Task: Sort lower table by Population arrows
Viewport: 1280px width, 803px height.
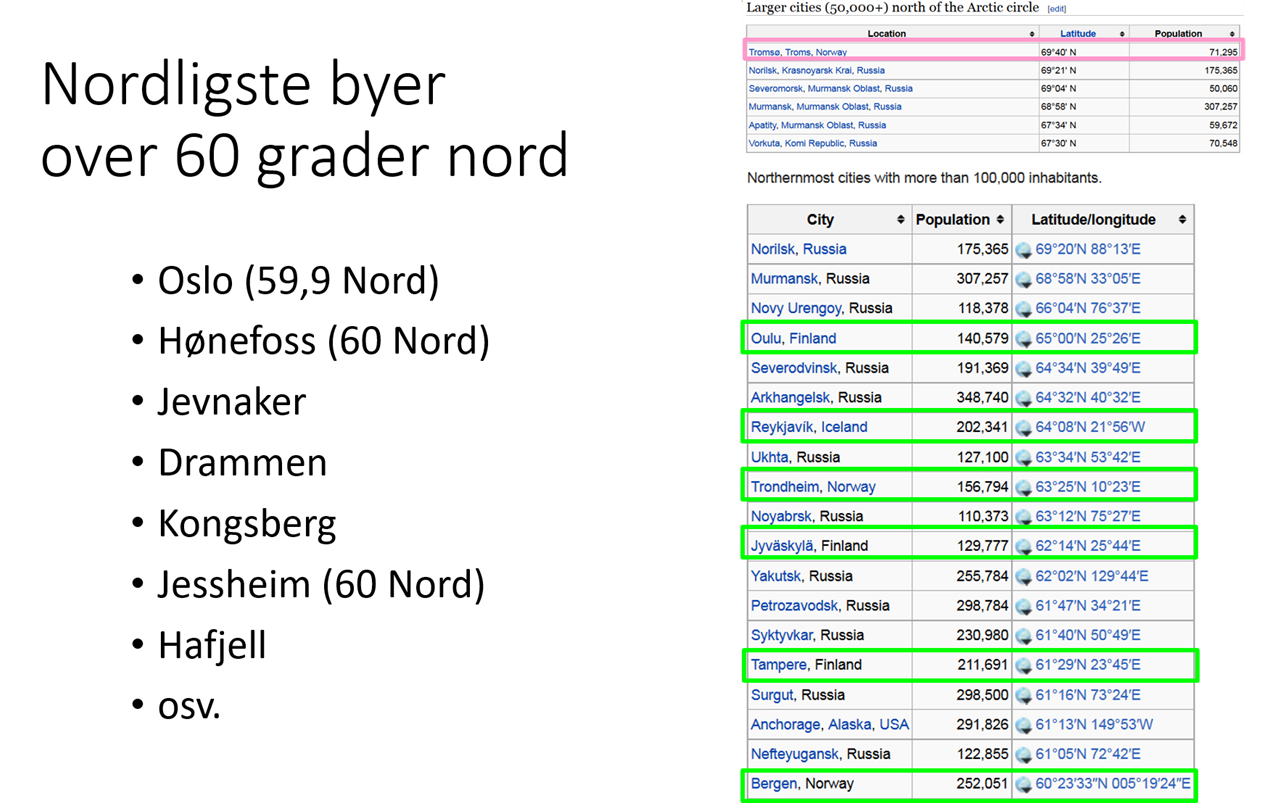Action: pos(1000,220)
